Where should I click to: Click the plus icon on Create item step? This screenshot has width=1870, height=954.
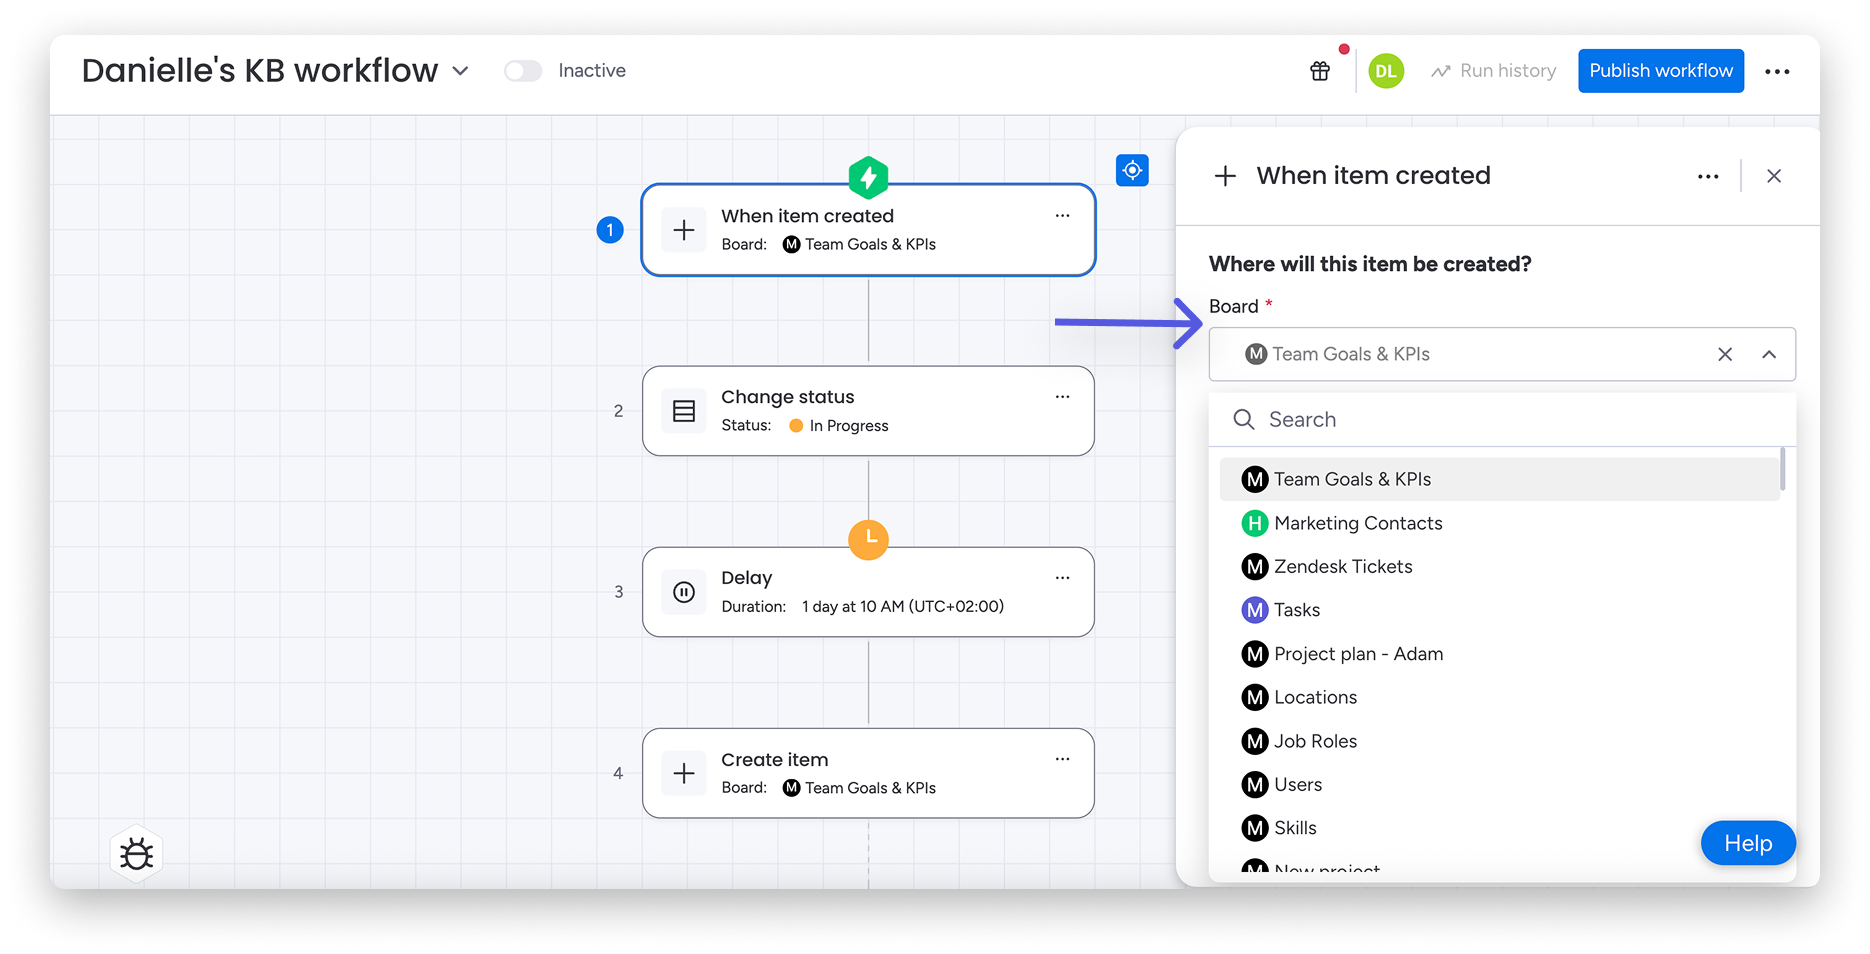(684, 773)
